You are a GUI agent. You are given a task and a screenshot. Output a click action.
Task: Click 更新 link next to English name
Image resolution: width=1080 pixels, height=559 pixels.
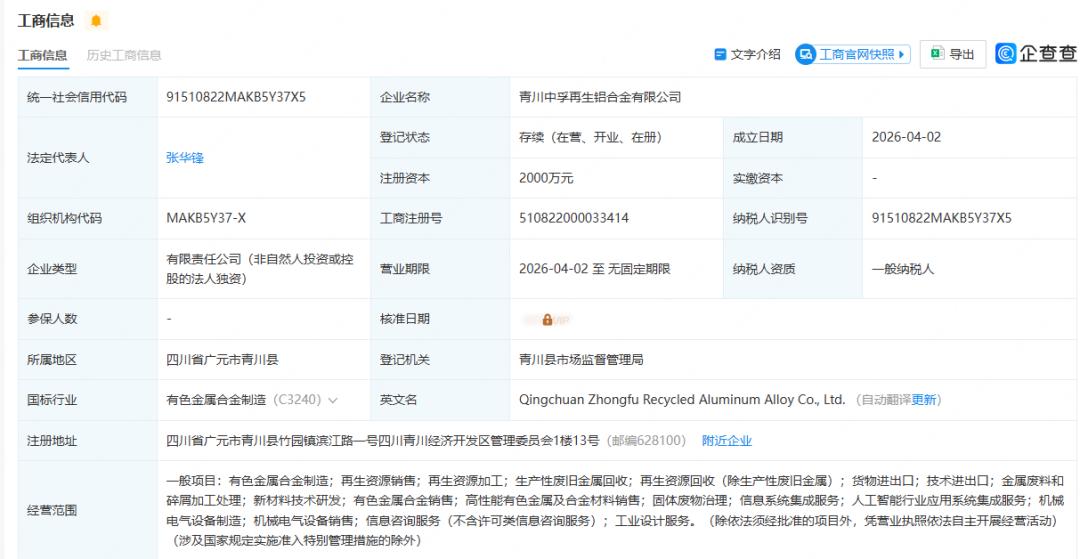[924, 400]
